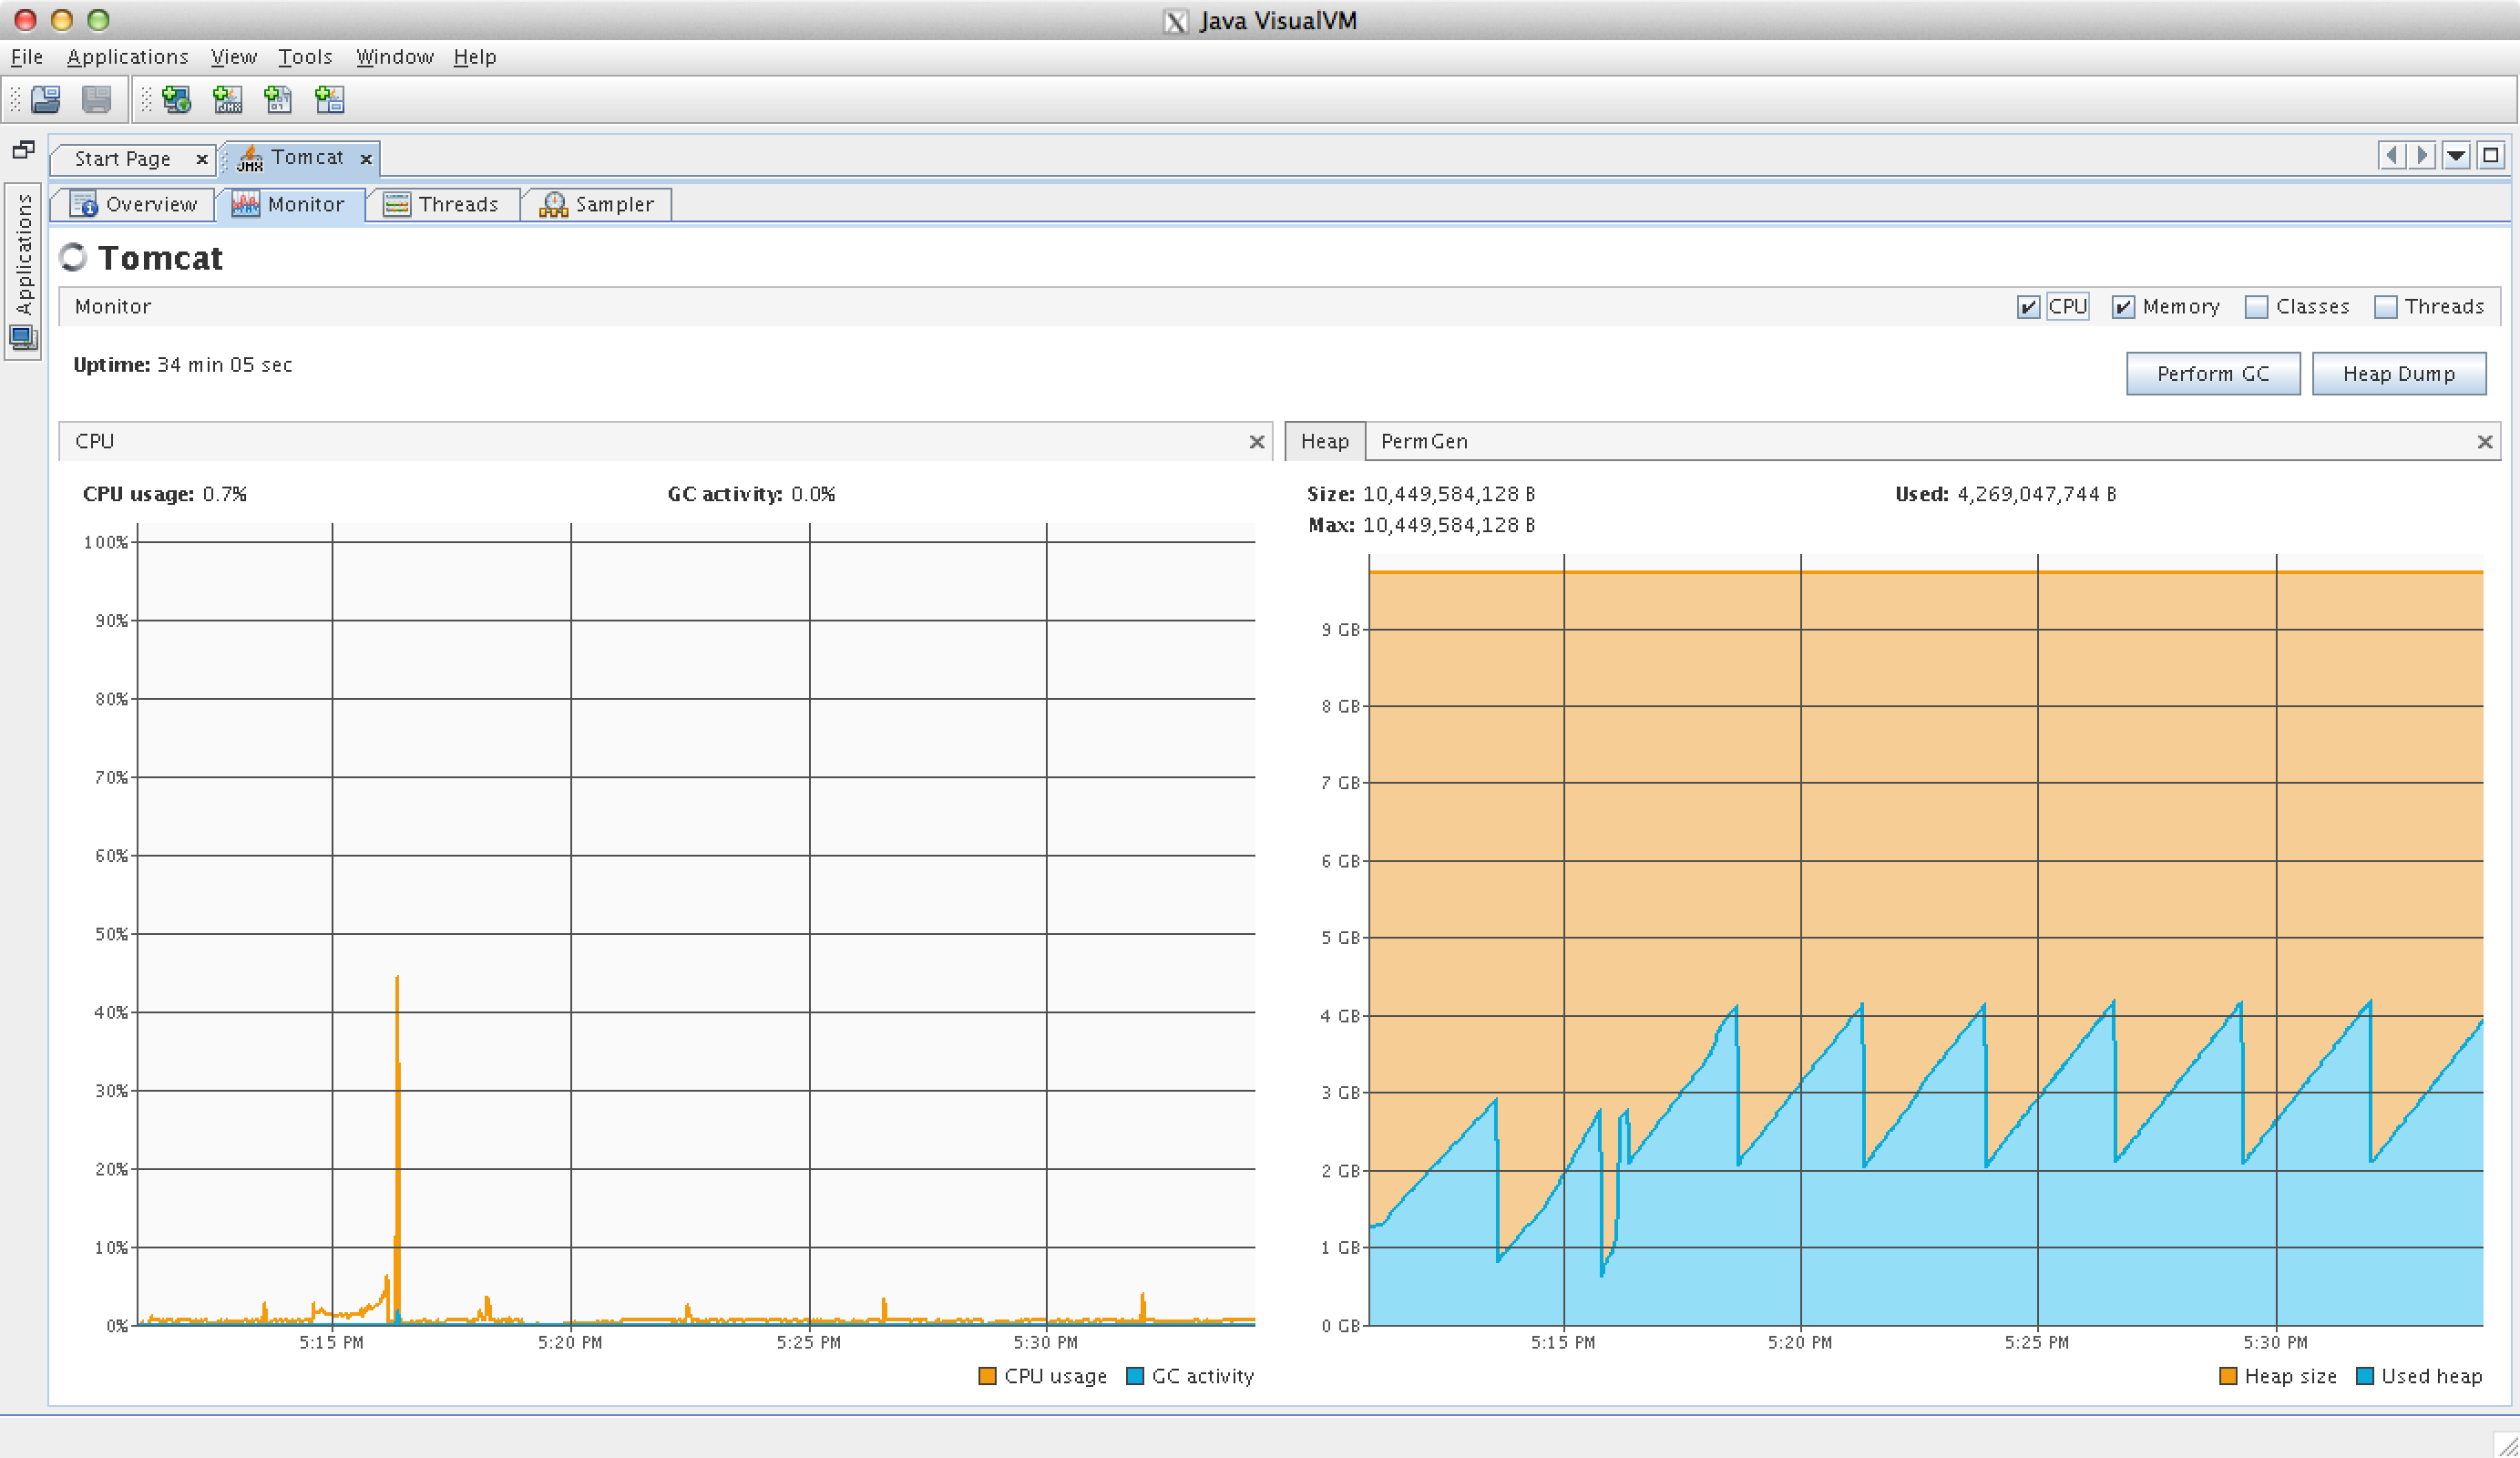This screenshot has height=1458, width=2520.
Task: Click the GC activity 0.0% value
Action: point(813,494)
